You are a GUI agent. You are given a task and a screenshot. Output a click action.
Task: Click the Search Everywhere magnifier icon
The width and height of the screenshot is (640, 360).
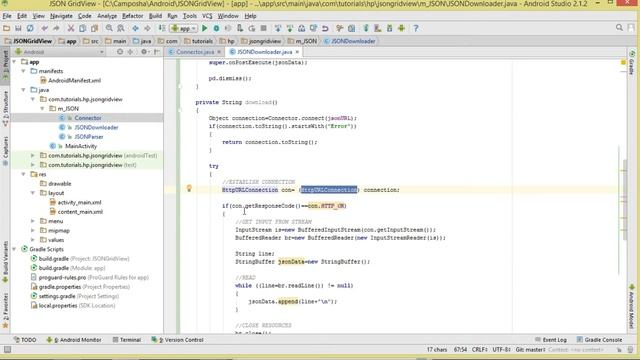coord(619,28)
